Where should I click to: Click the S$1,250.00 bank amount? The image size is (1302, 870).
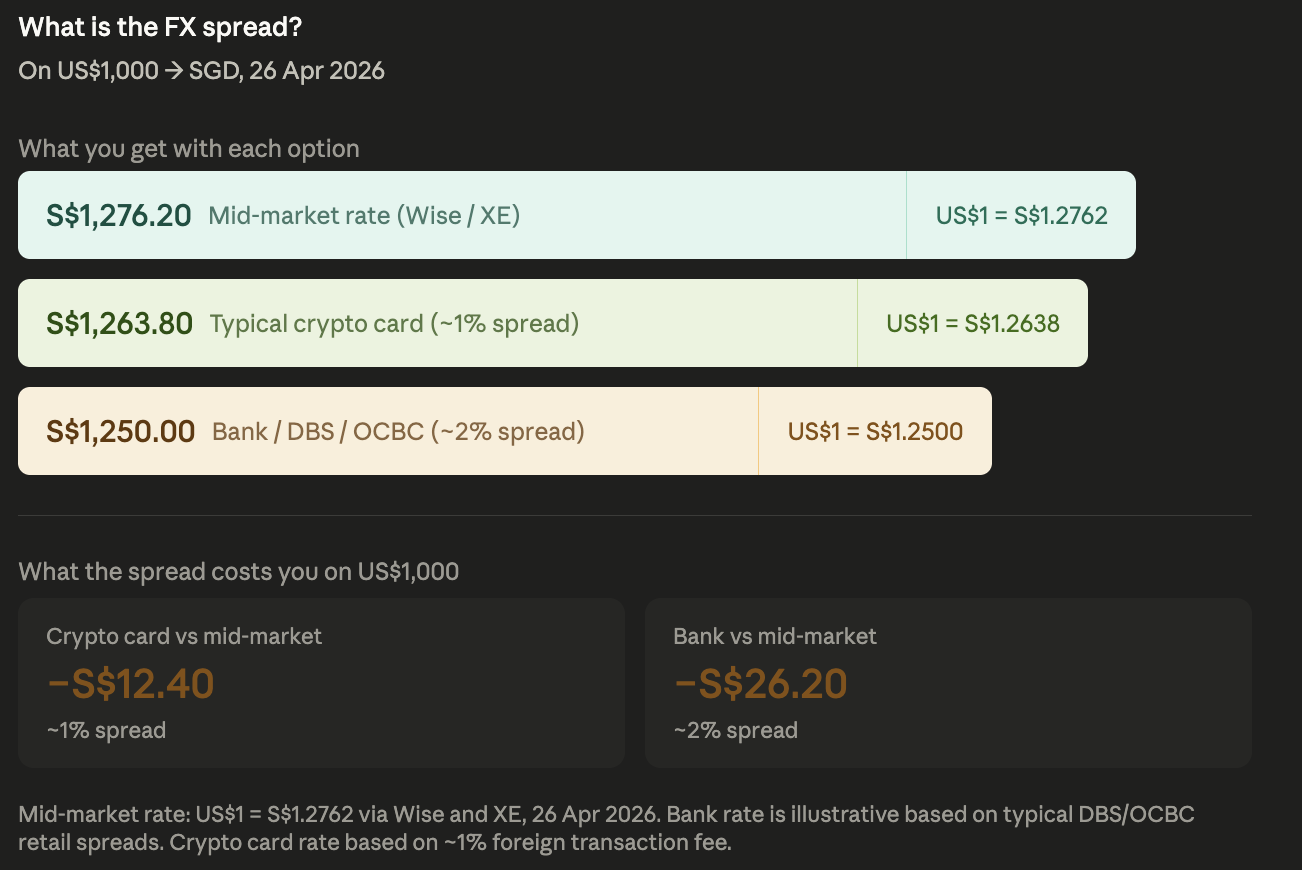click(120, 431)
